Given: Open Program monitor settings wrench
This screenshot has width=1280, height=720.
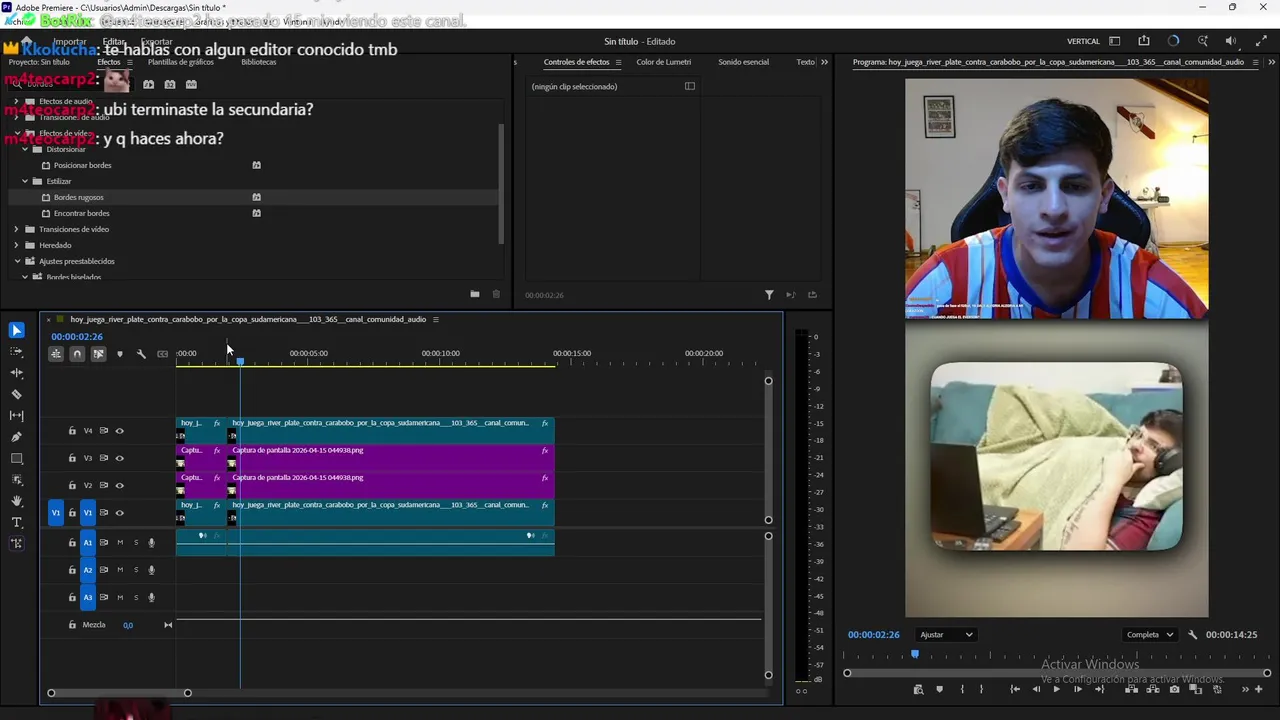Looking at the screenshot, I should 1192,635.
